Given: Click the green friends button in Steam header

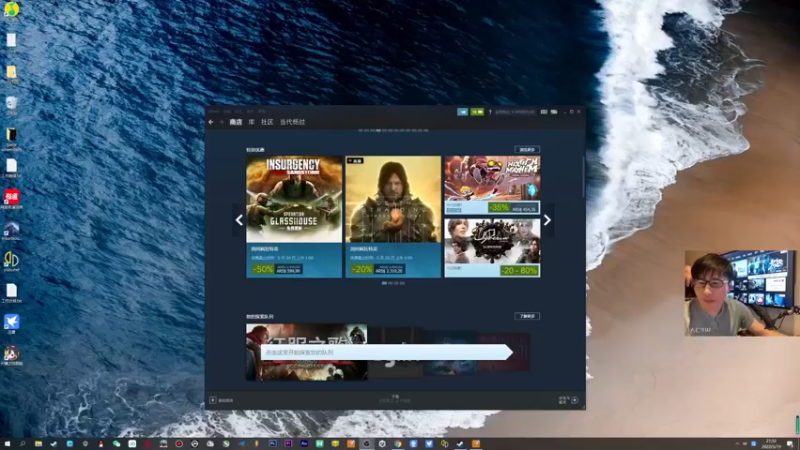Looking at the screenshot, I should point(477,112).
